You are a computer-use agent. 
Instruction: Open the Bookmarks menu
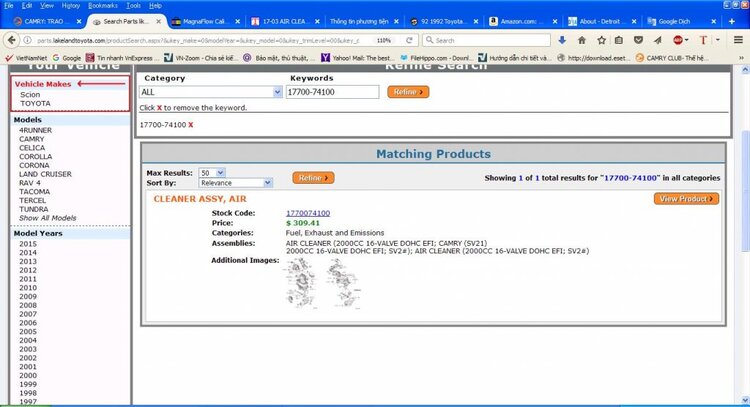(103, 6)
